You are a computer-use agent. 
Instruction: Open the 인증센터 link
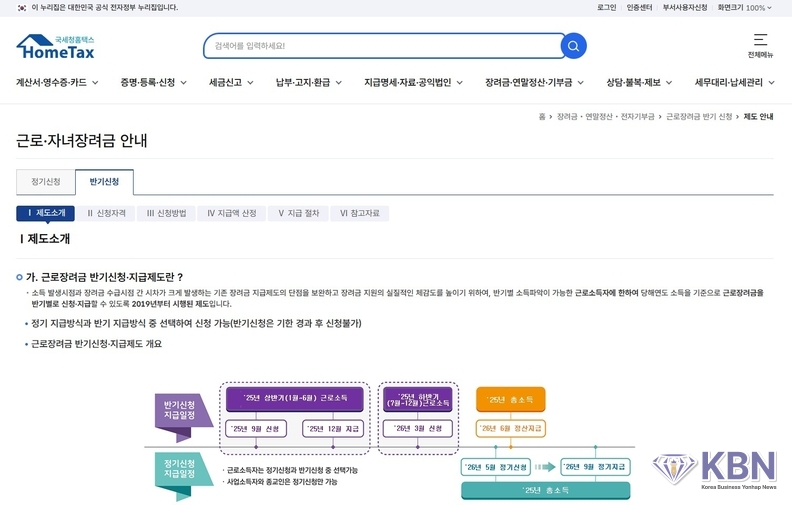(639, 7)
